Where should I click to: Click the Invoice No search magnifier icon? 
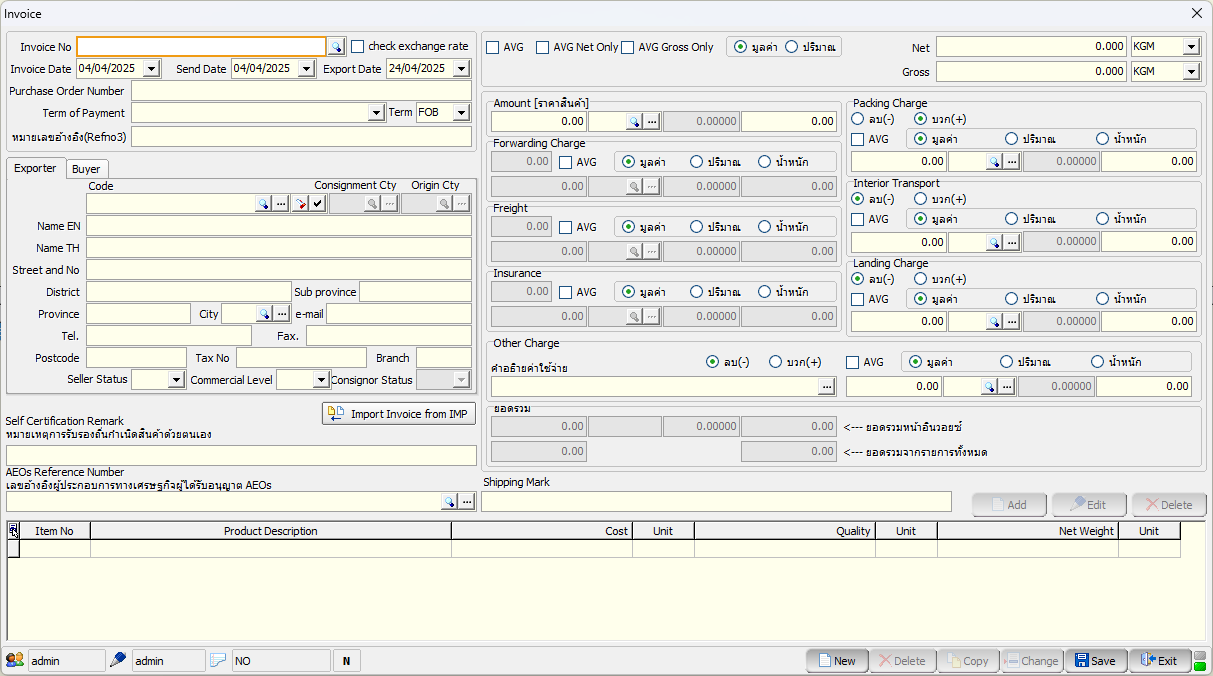coord(337,47)
